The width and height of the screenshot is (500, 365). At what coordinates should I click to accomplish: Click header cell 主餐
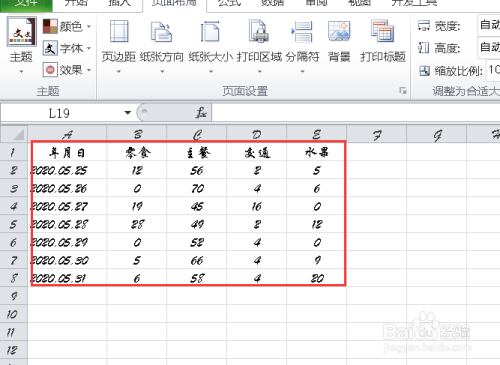(x=197, y=153)
